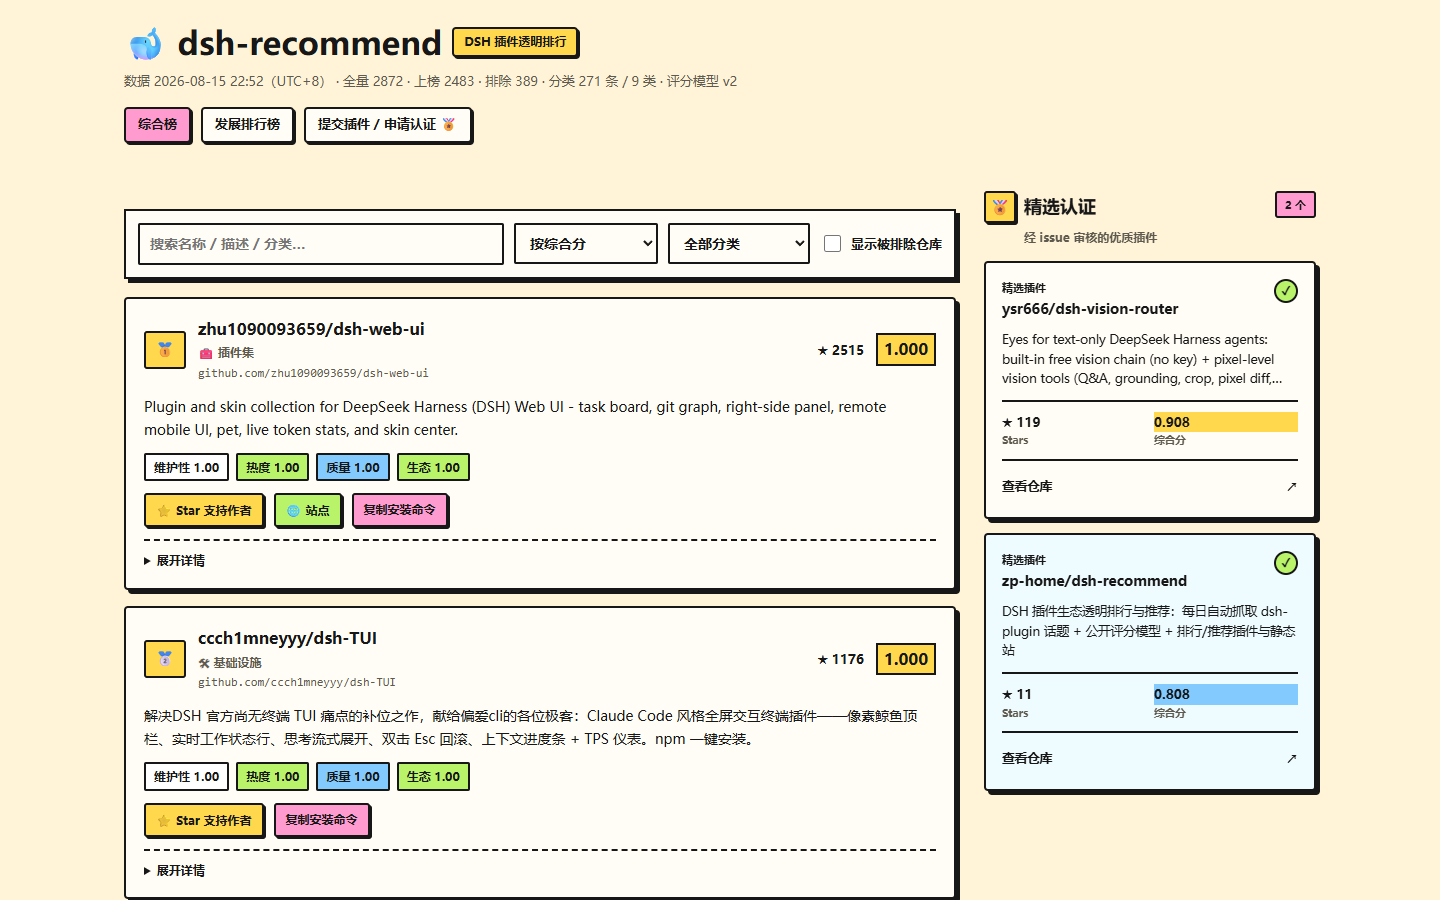The width and height of the screenshot is (1440, 900).
Task: Click Star 支持作者 on the dsh-web-ui card
Action: (x=205, y=511)
